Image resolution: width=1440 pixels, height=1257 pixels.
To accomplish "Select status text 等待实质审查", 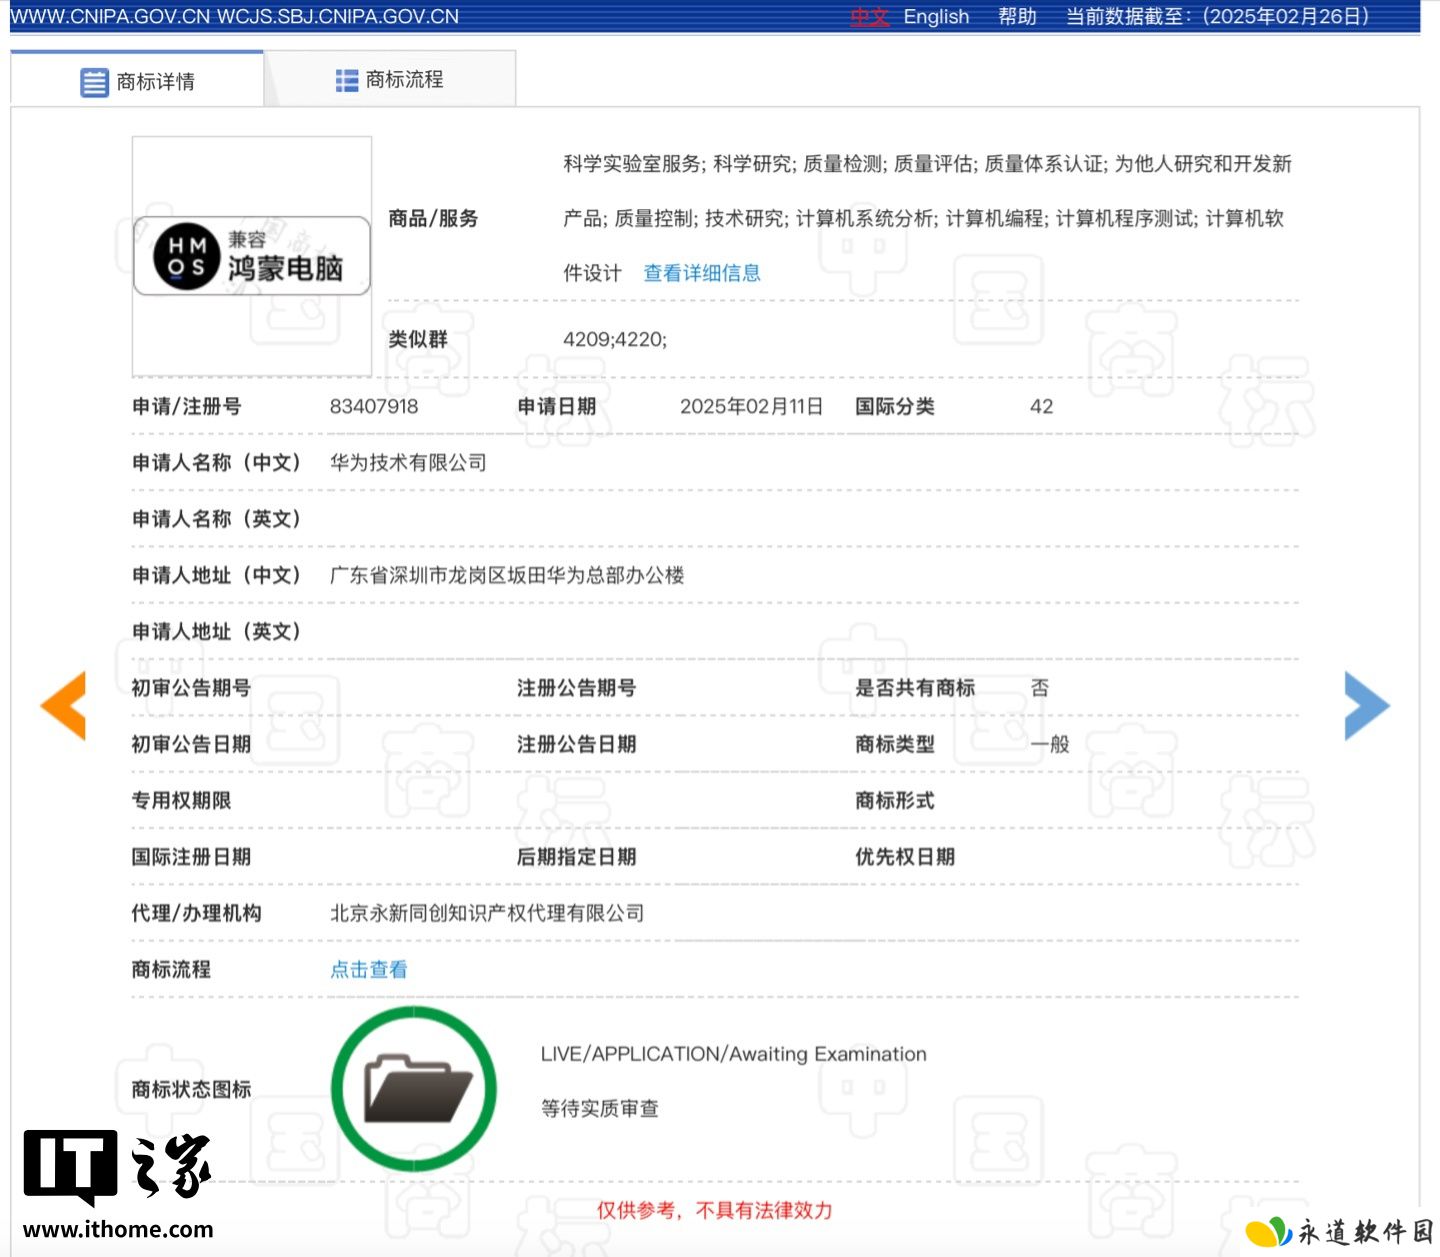I will [600, 1108].
